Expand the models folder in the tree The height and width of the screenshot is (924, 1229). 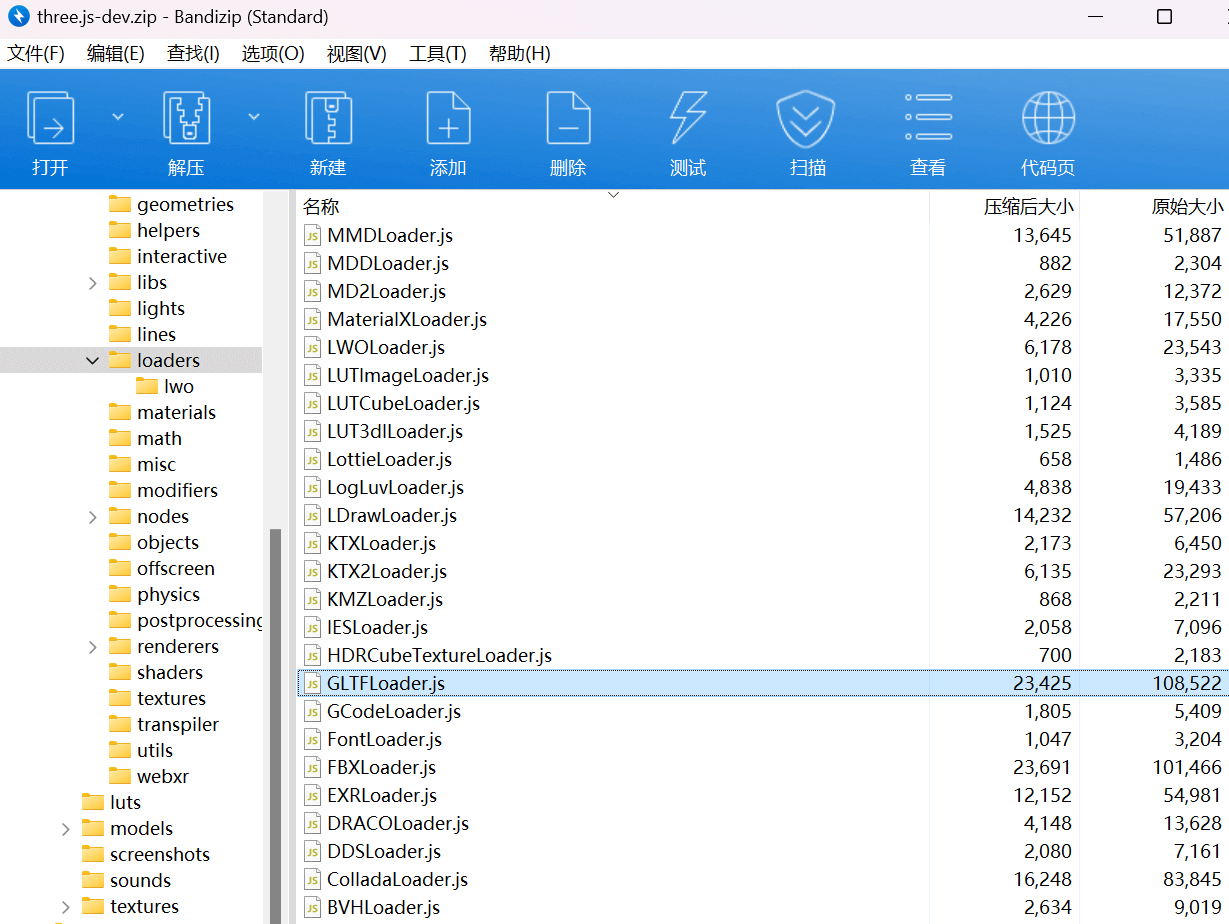click(66, 829)
